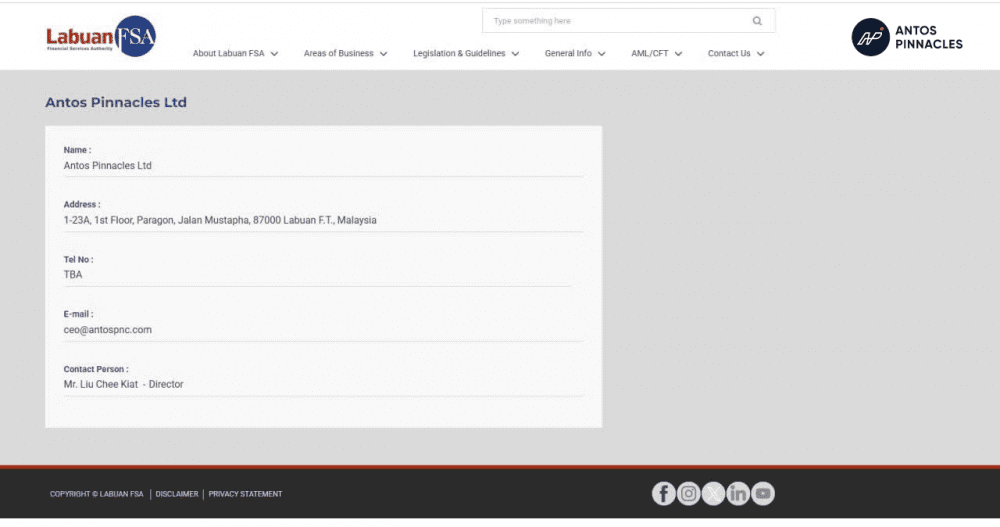Click the Antos Pinnacles Ltd page heading
This screenshot has width=1000, height=527.
click(x=116, y=102)
